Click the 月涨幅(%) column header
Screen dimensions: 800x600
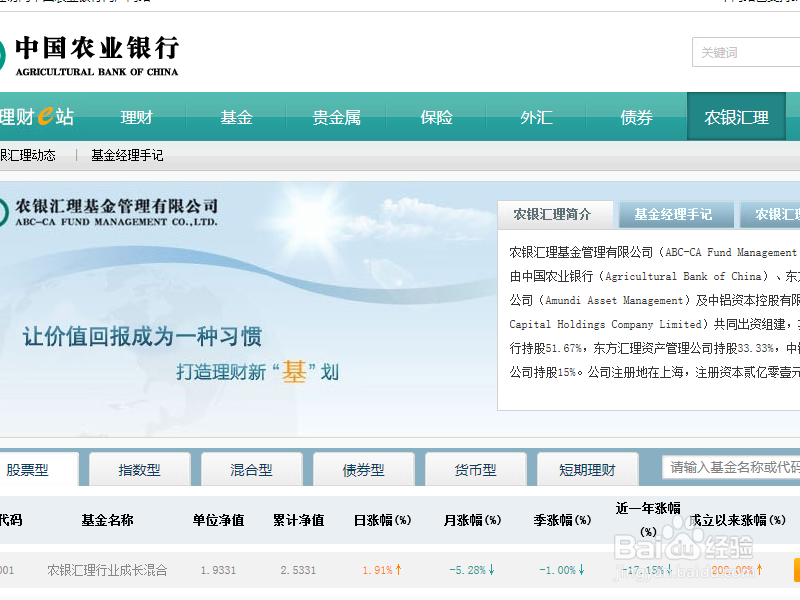[472, 520]
